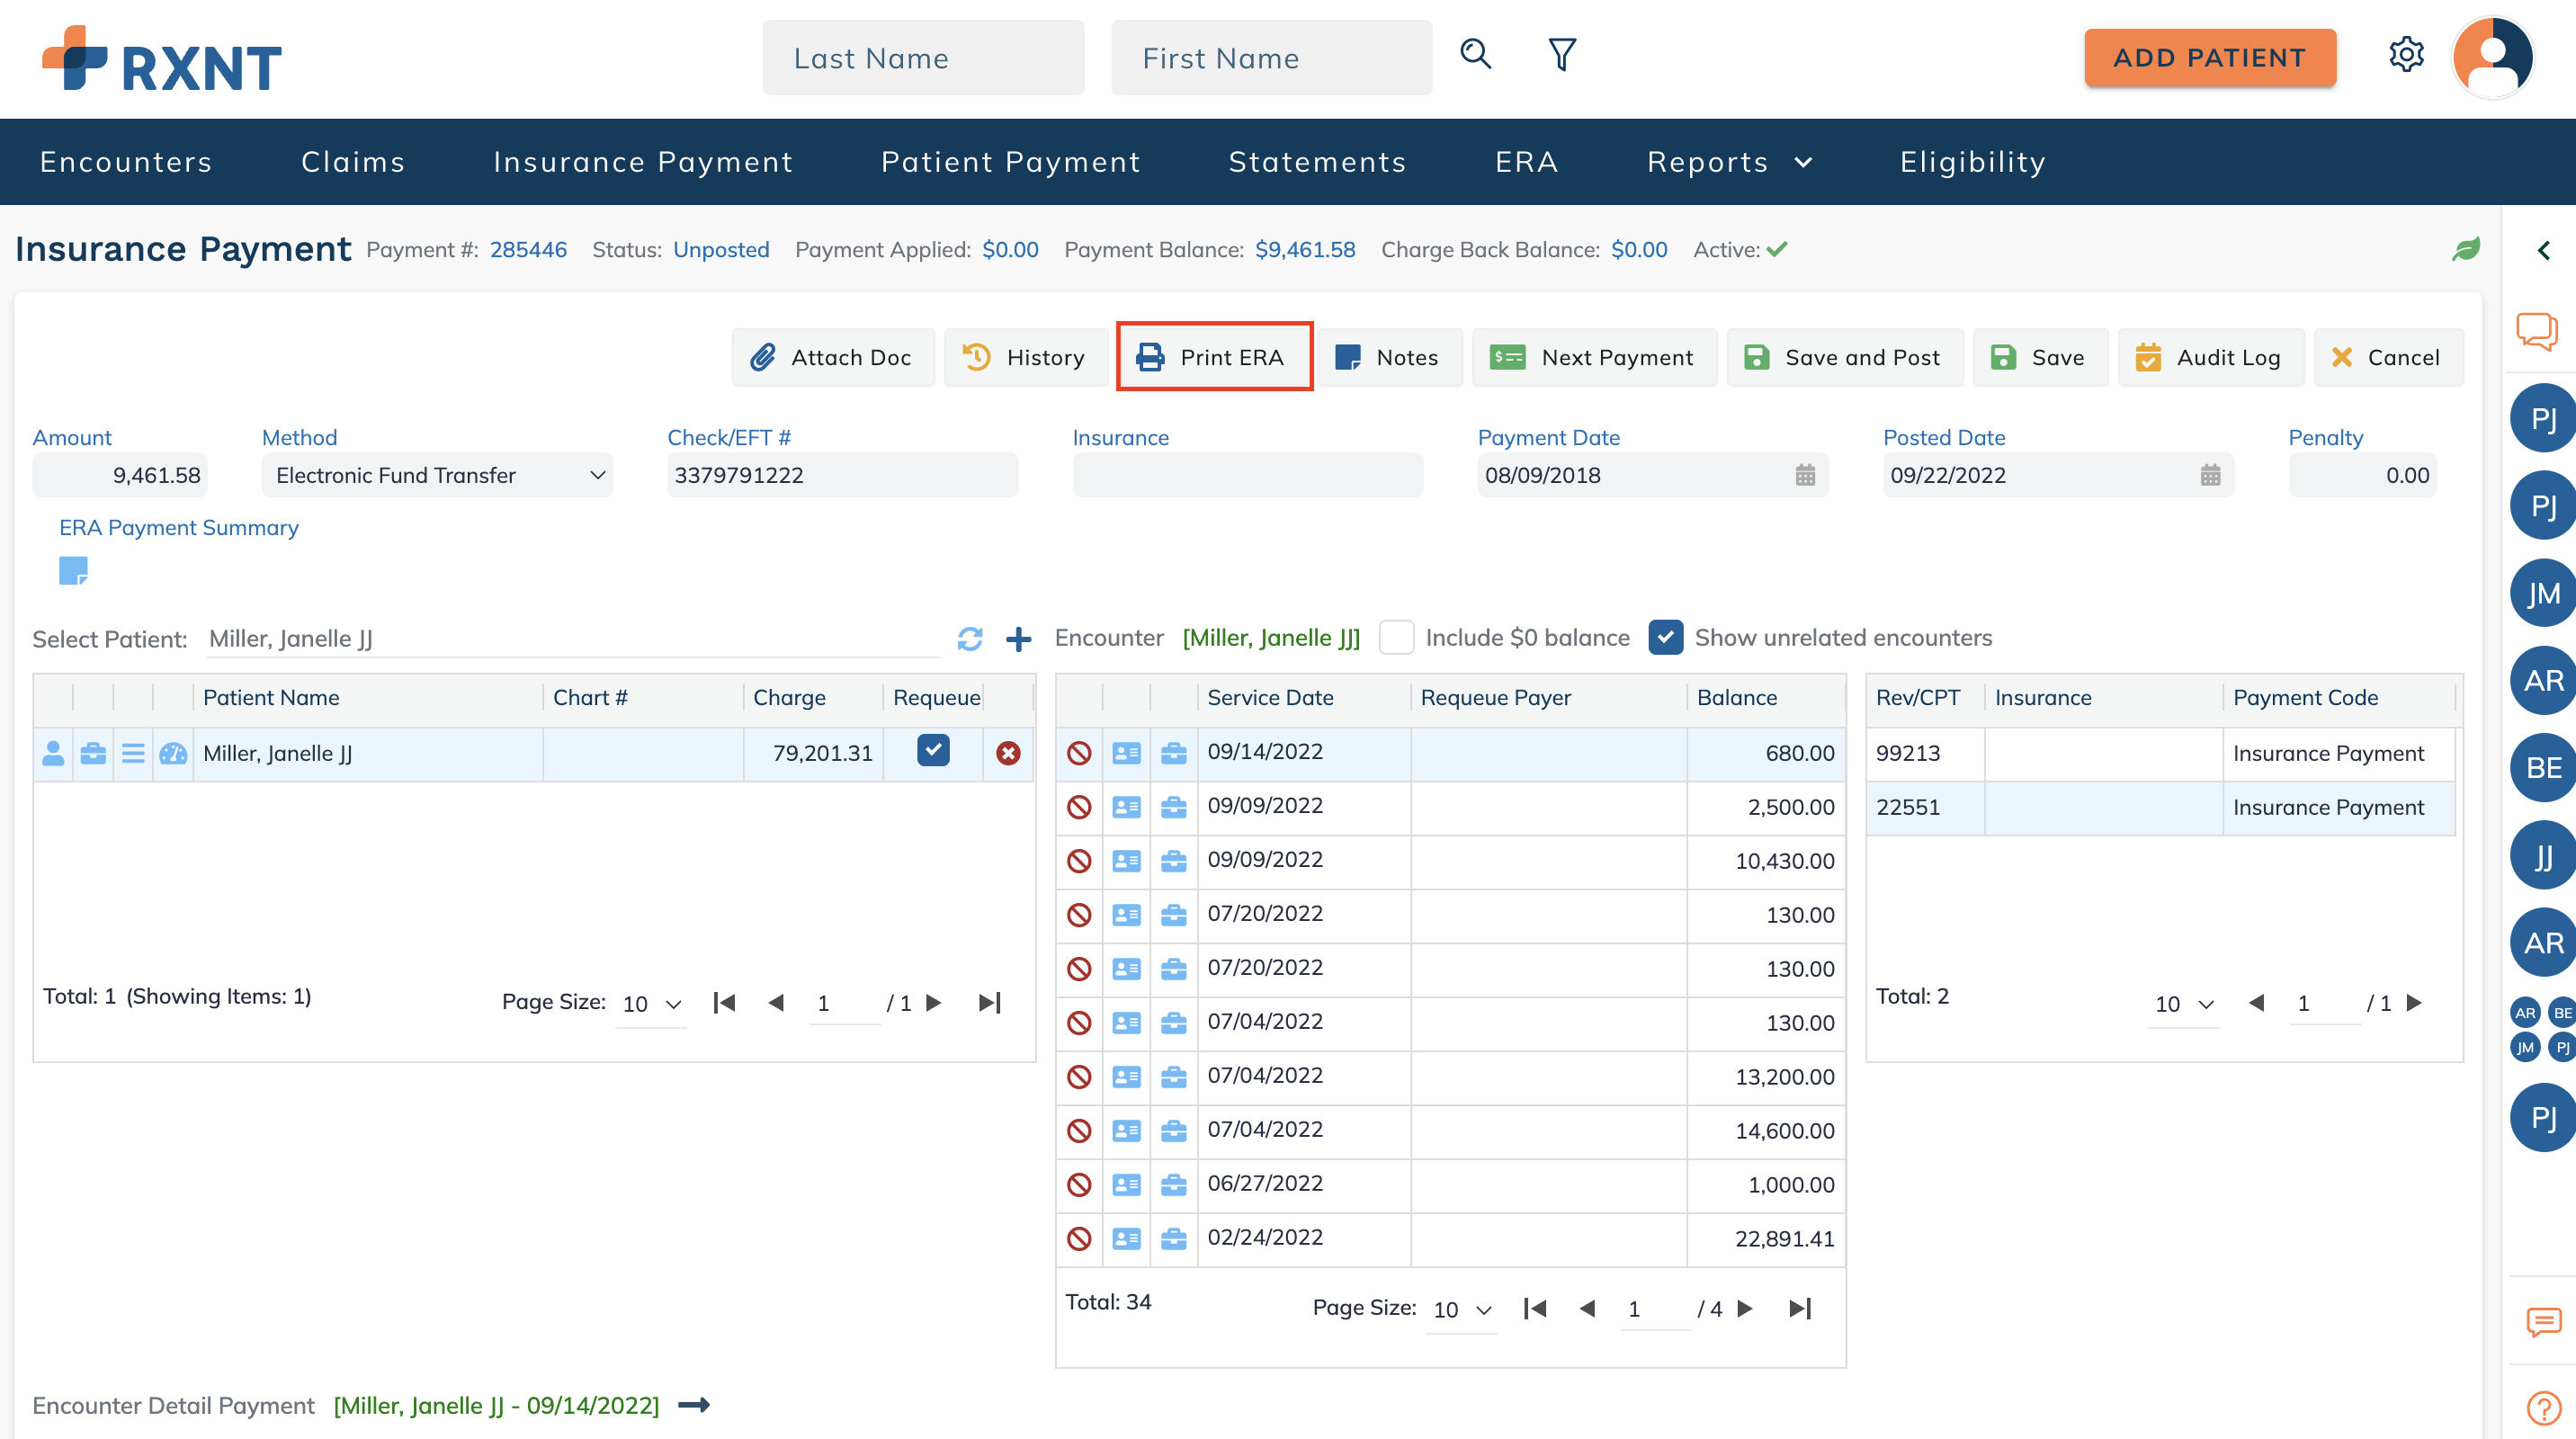
Task: Click the plus icon to add patient
Action: click(1018, 639)
